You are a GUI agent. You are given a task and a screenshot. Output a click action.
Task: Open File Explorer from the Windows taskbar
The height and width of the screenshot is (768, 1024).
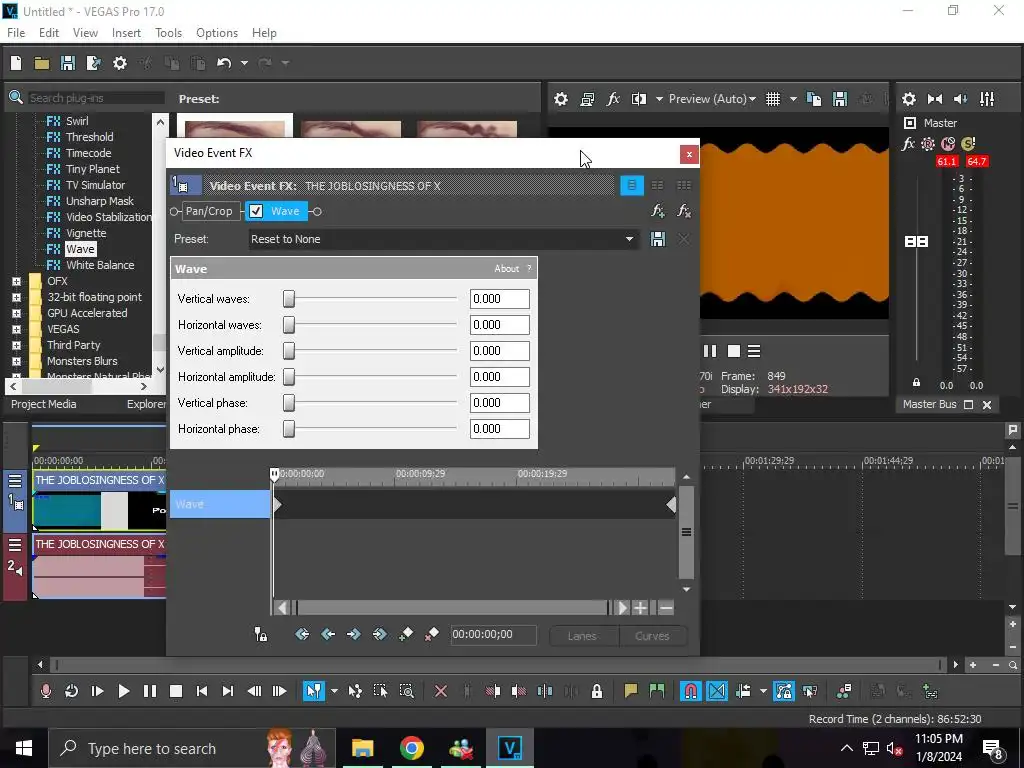[x=362, y=748]
